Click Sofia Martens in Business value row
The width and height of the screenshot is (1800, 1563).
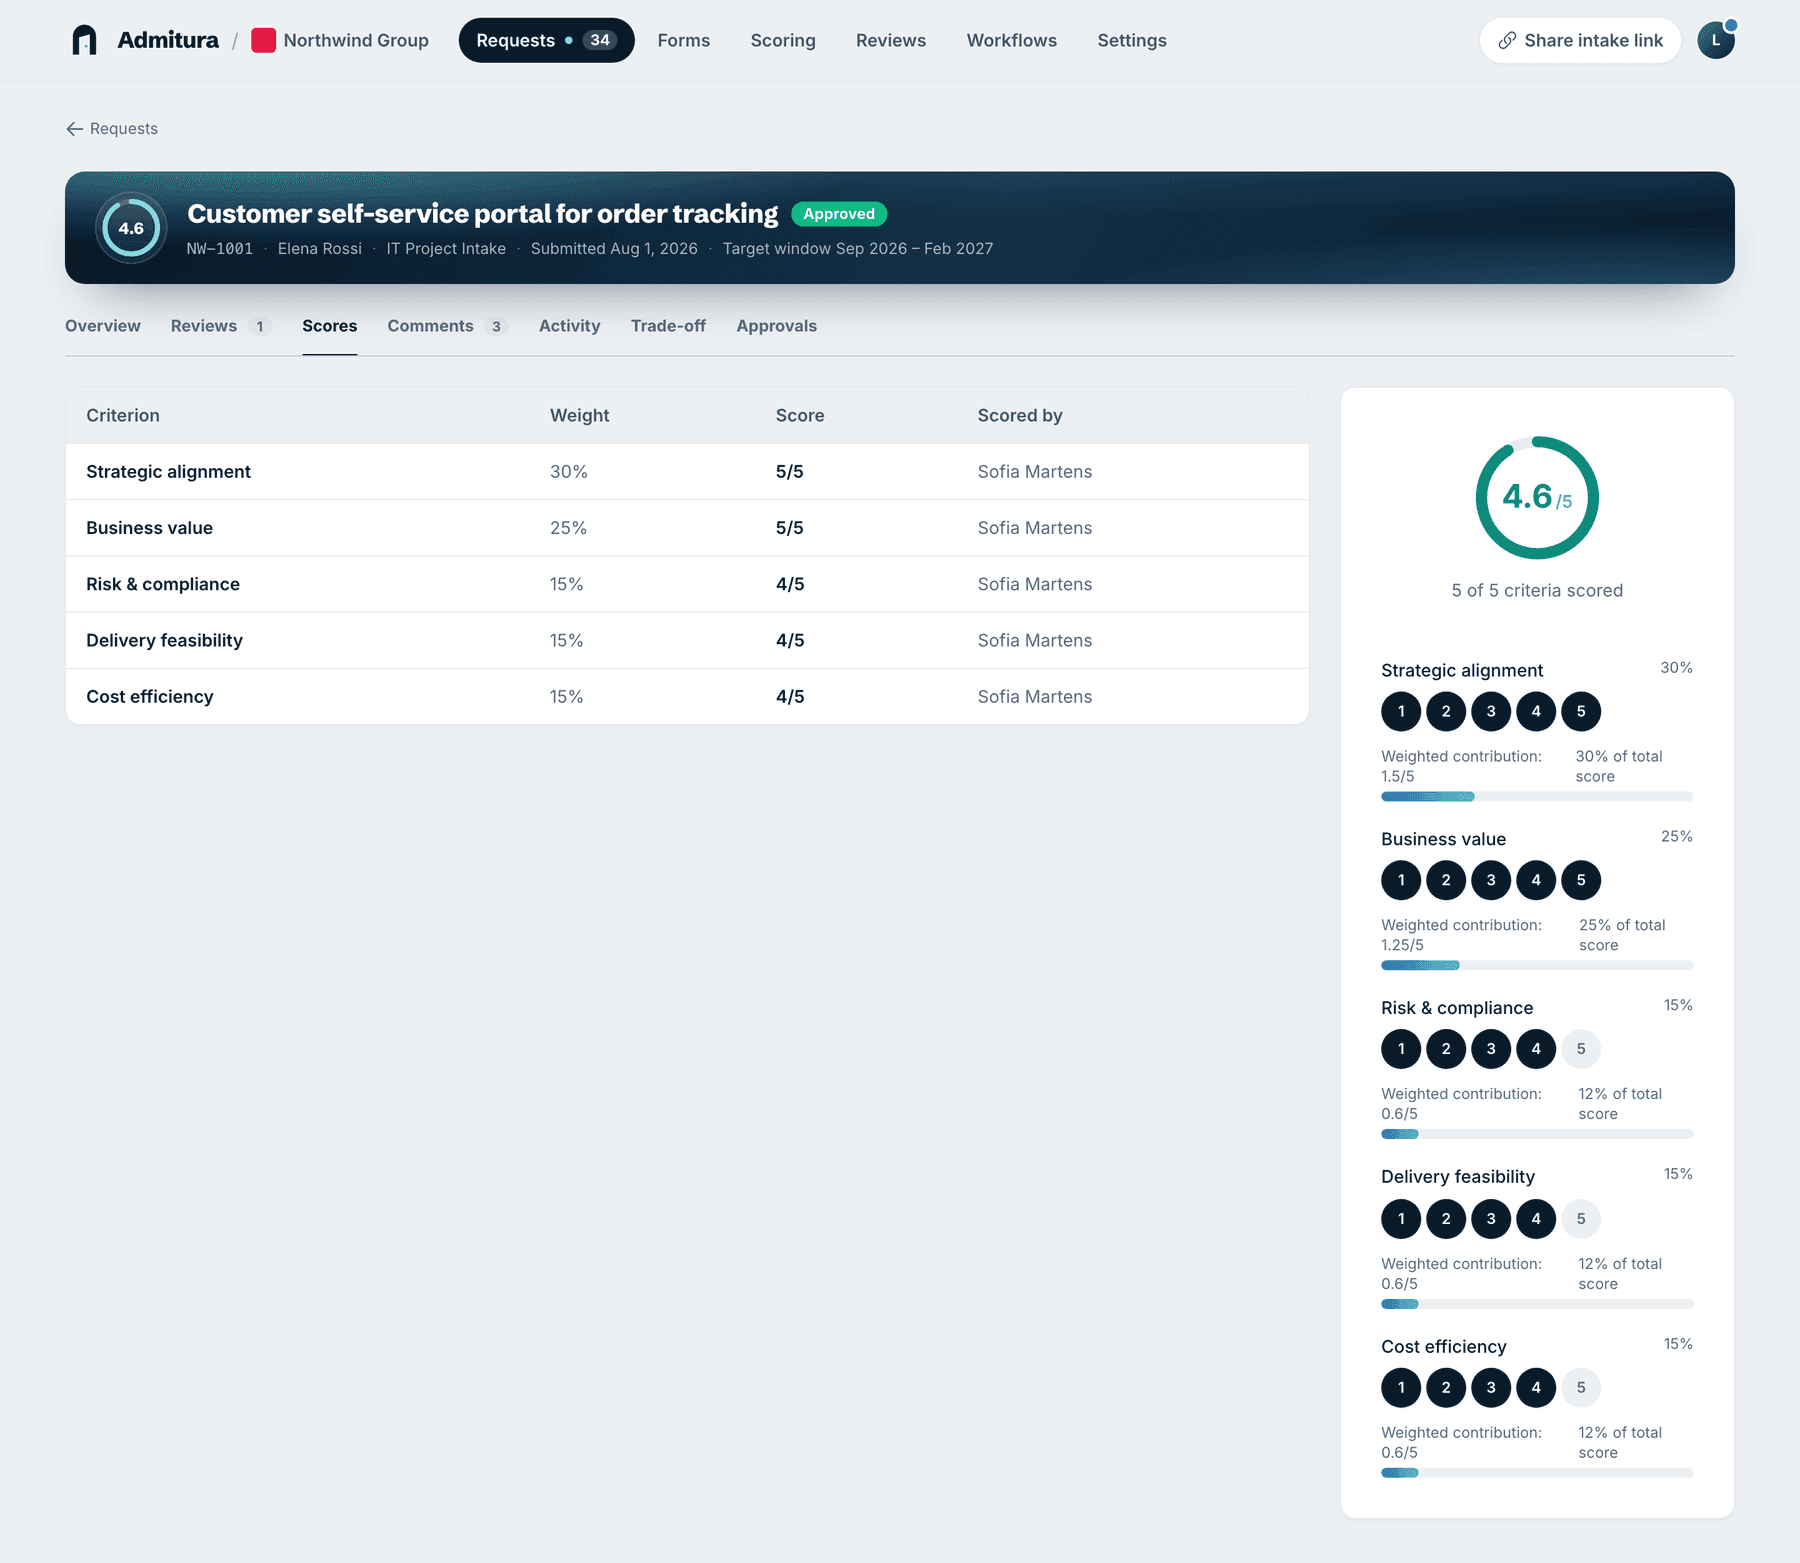click(x=1035, y=528)
